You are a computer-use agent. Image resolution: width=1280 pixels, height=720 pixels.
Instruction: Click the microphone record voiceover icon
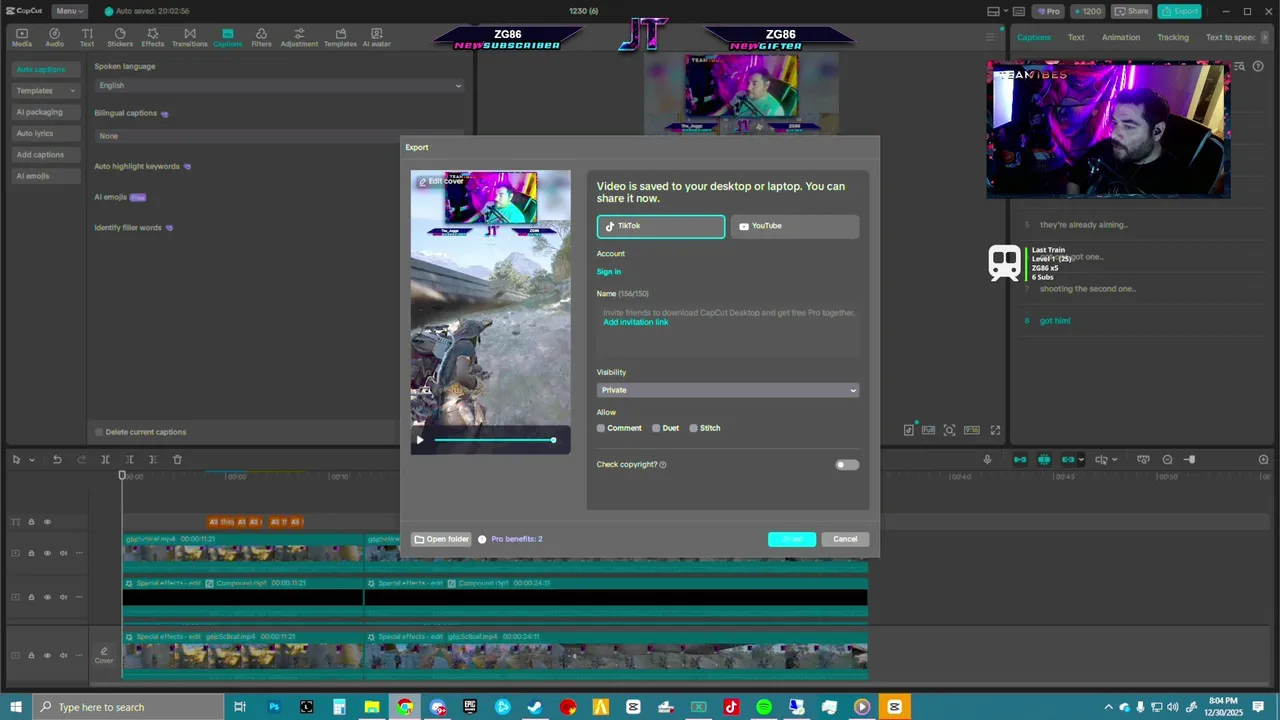[987, 460]
